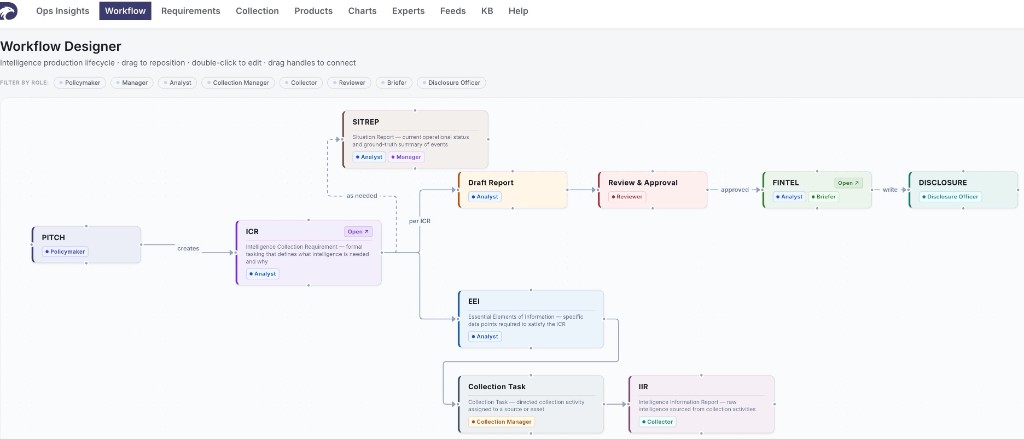Go to the Charts menu item
This screenshot has width=1024, height=439.
362,11
